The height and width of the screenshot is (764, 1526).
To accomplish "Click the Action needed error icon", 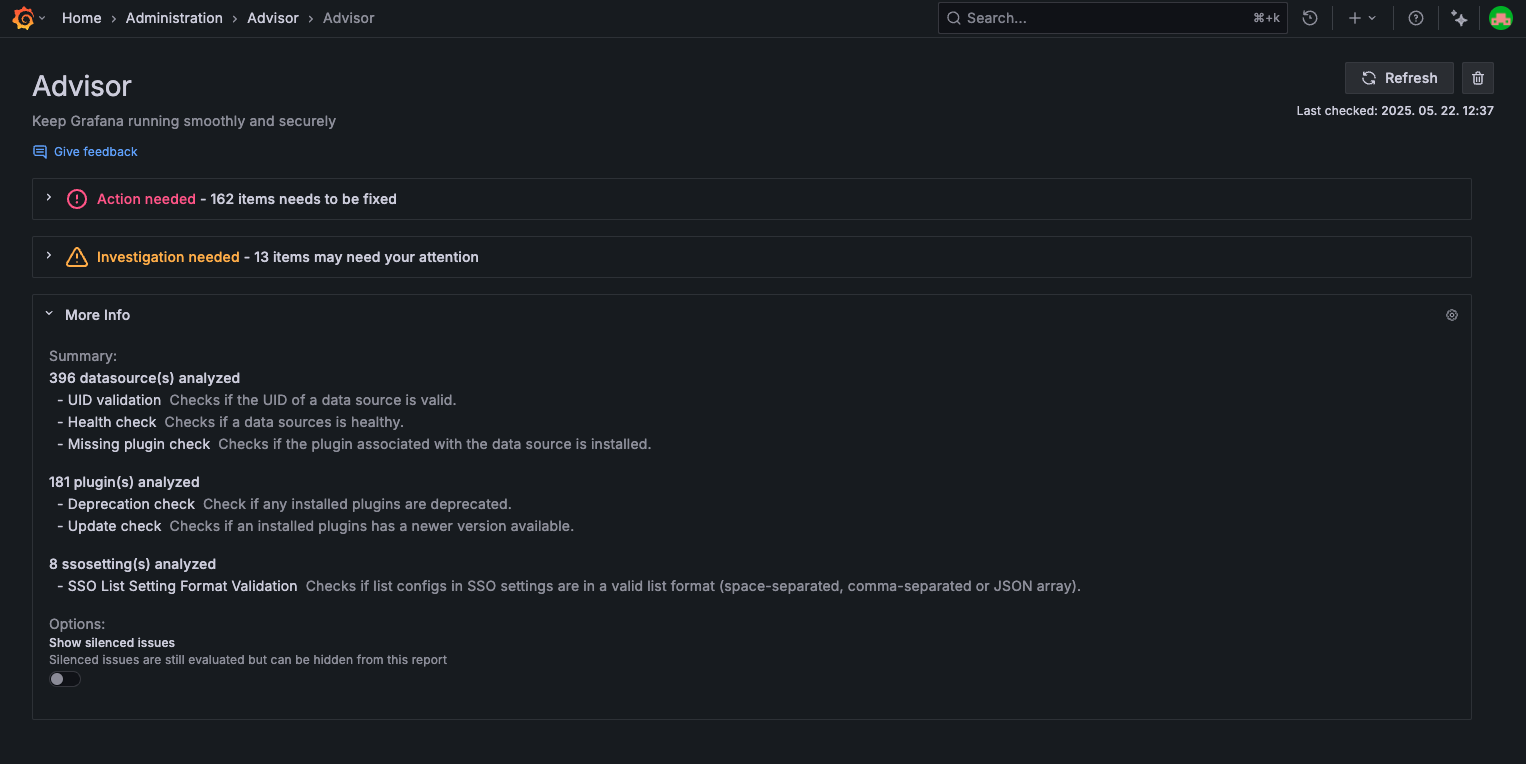I will [77, 198].
